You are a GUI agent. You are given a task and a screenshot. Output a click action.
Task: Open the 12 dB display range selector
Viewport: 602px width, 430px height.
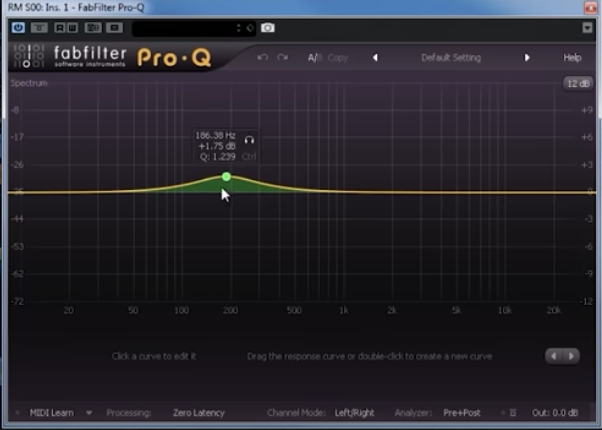click(x=578, y=83)
